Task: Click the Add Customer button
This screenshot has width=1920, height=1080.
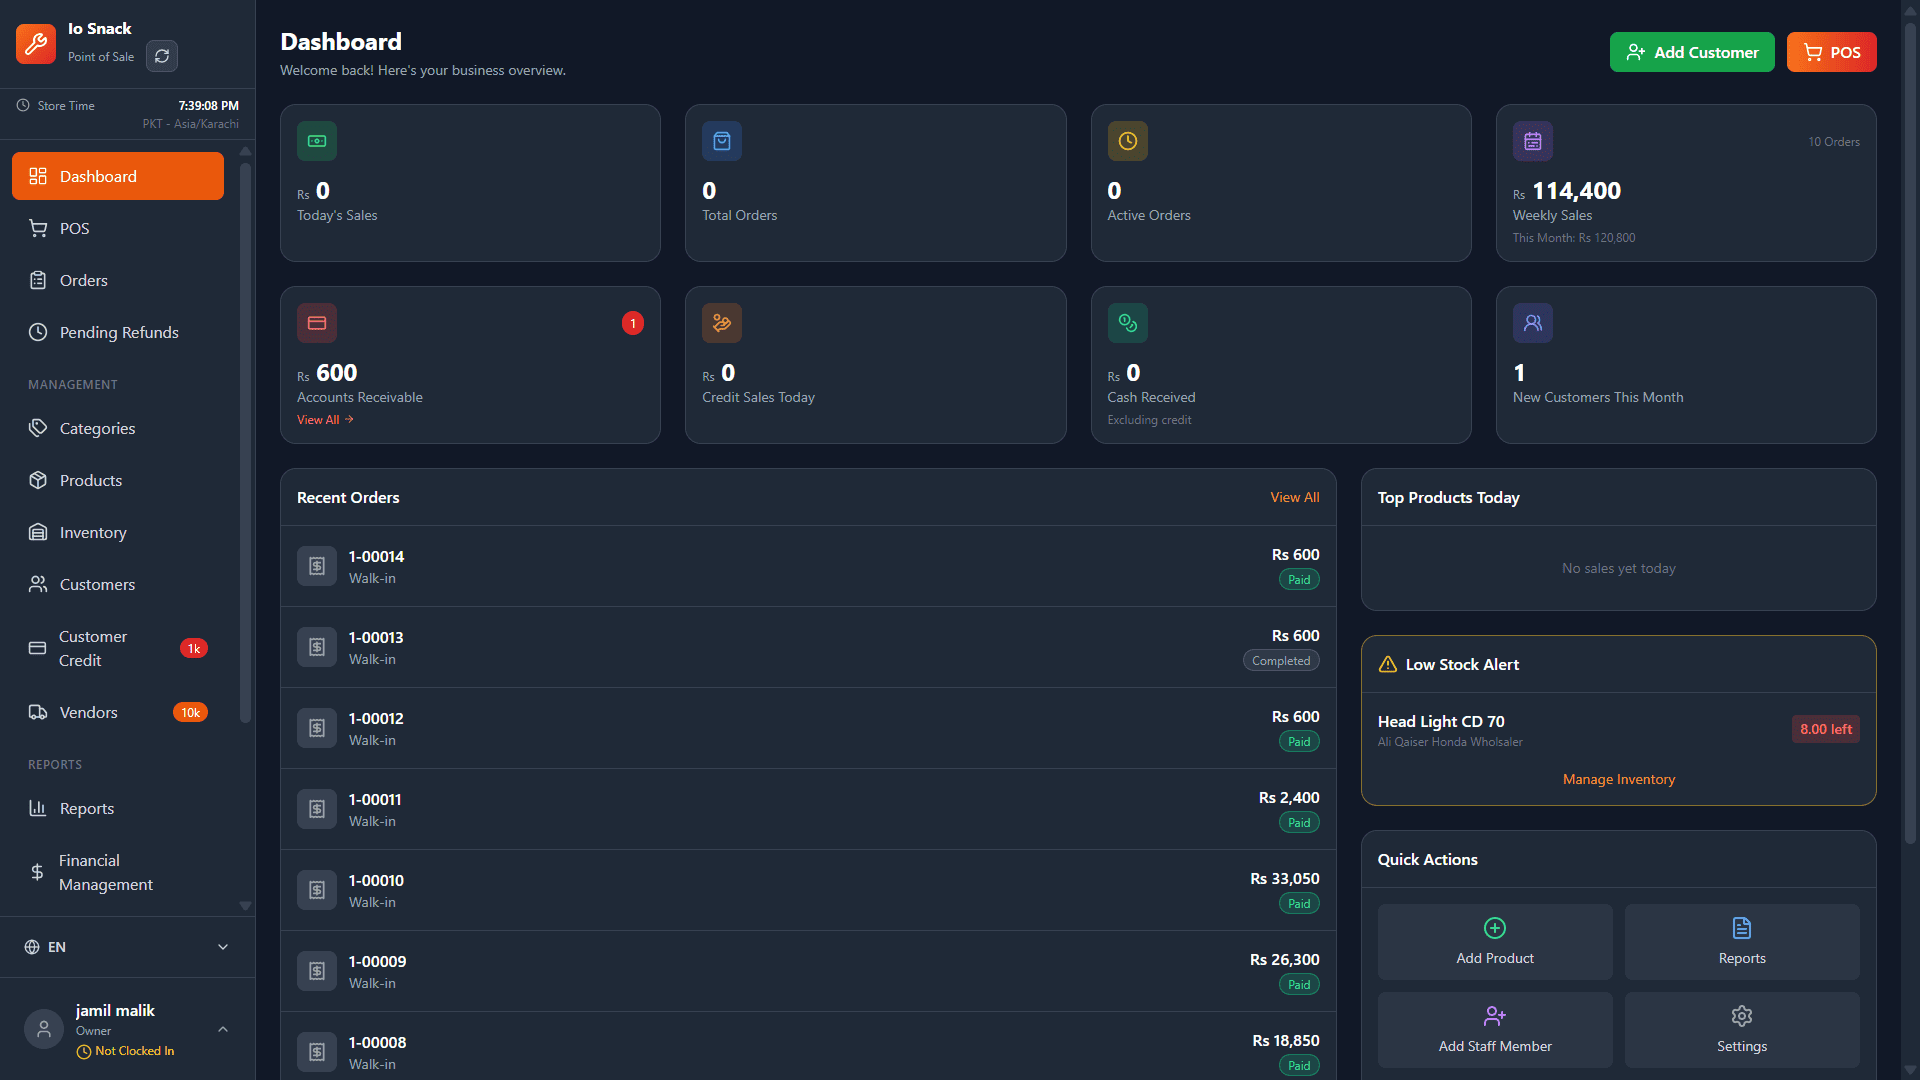Action: (1691, 51)
